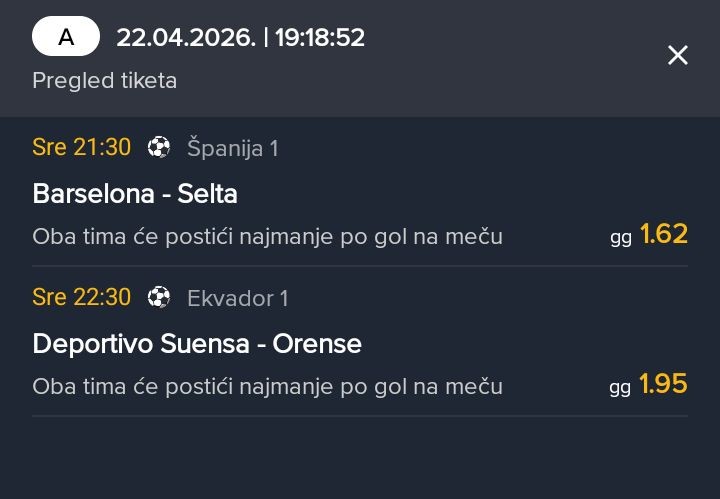Open the Deportivo Suensa - Orense match
Viewport: 720px width, 499px height.
[197, 344]
